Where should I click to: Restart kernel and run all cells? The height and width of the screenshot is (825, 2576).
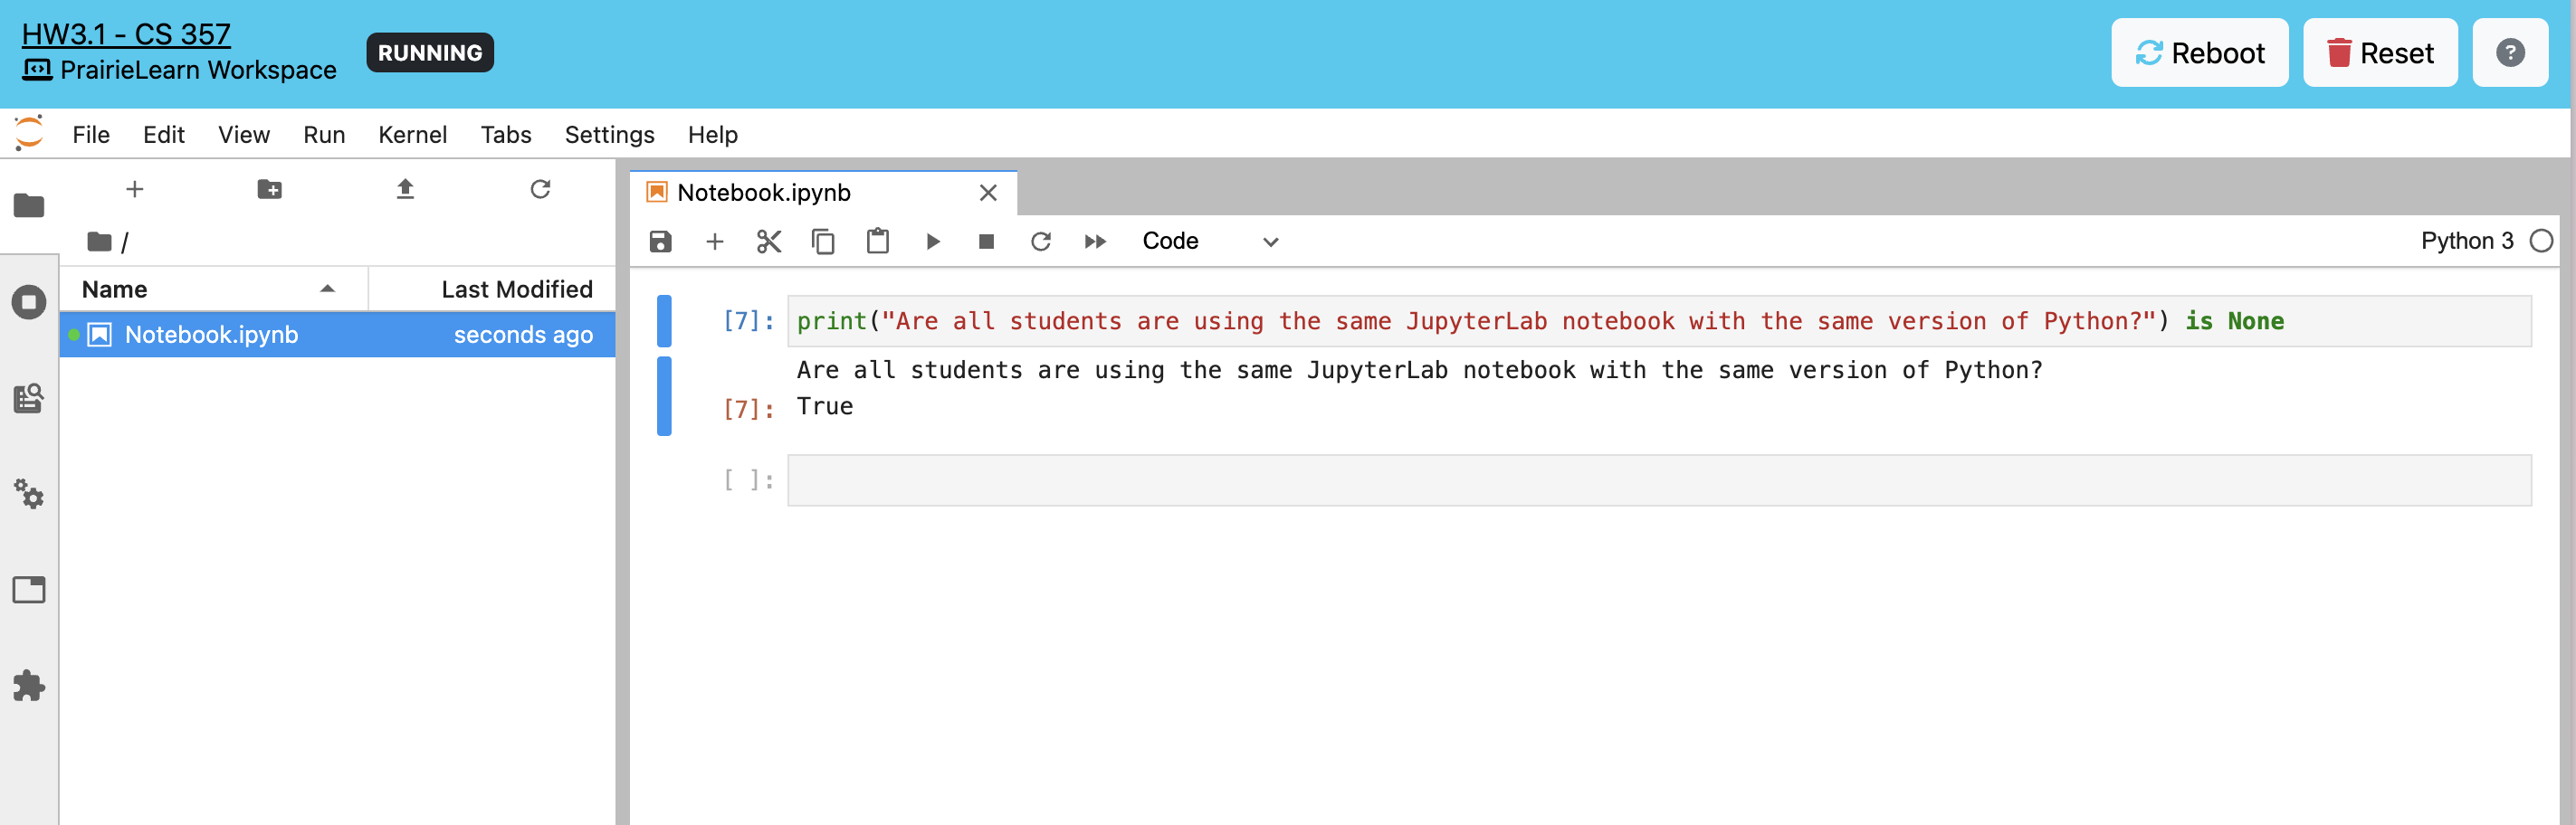click(x=1095, y=241)
